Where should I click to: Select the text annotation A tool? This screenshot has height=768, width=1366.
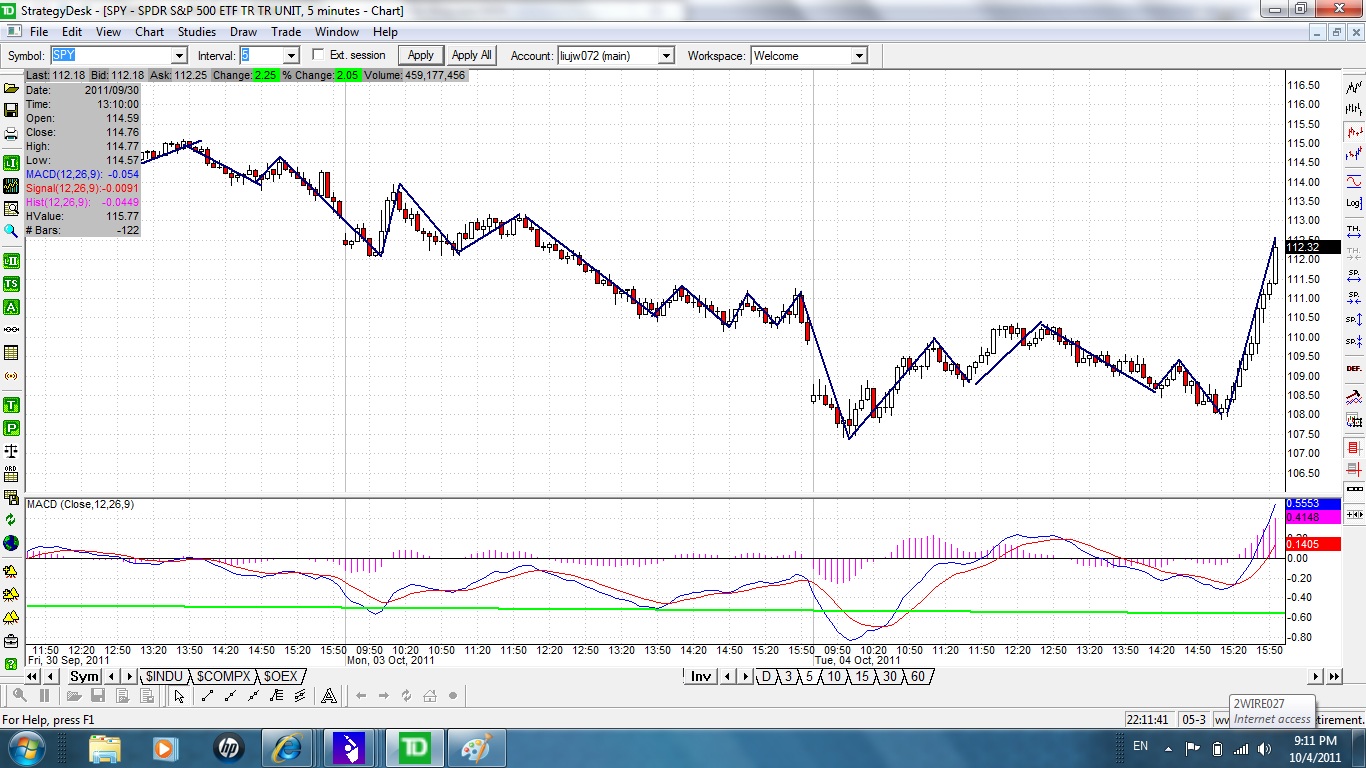(329, 696)
